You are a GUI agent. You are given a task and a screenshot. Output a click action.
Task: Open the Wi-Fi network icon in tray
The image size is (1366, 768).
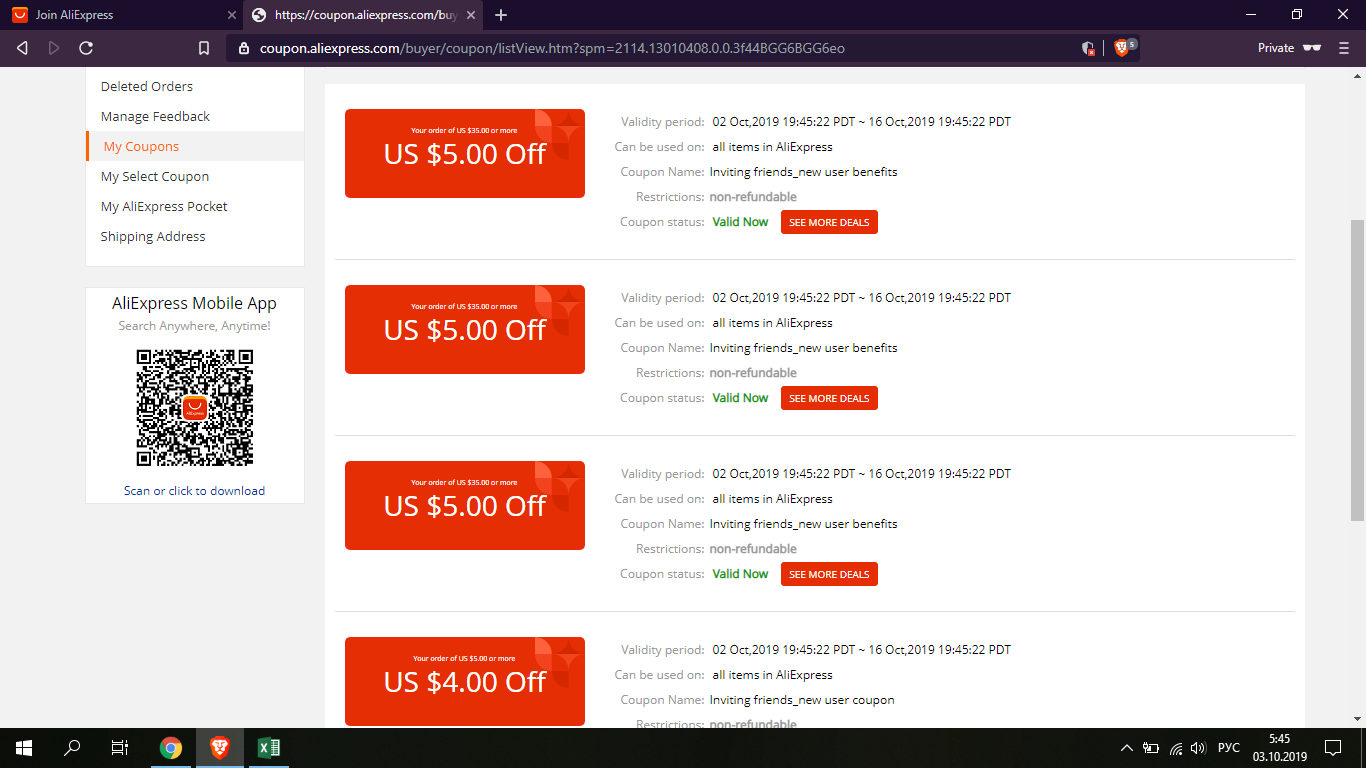1176,748
